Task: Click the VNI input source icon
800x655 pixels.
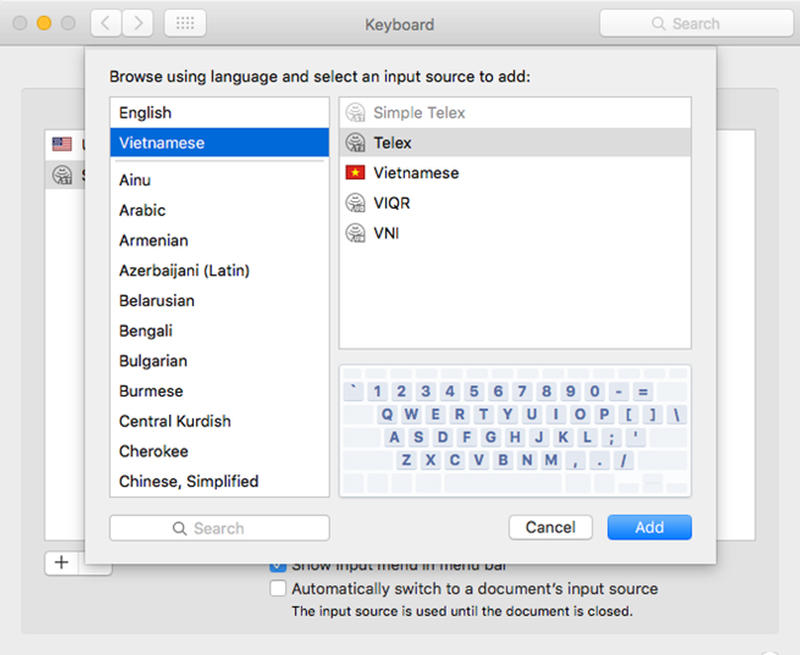Action: pos(354,233)
